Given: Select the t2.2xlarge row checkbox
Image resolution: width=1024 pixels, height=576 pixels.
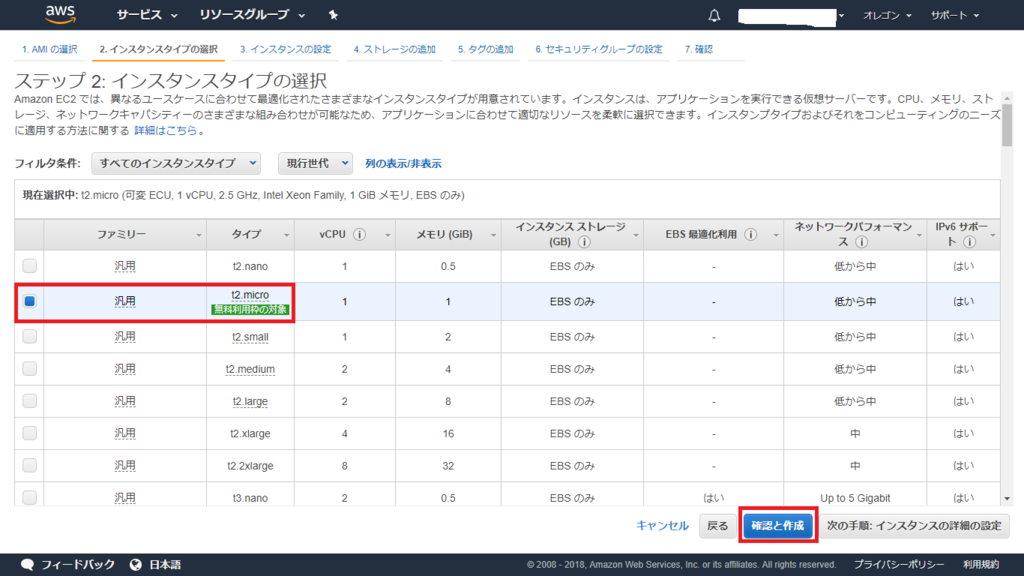Looking at the screenshot, I should click(29, 465).
